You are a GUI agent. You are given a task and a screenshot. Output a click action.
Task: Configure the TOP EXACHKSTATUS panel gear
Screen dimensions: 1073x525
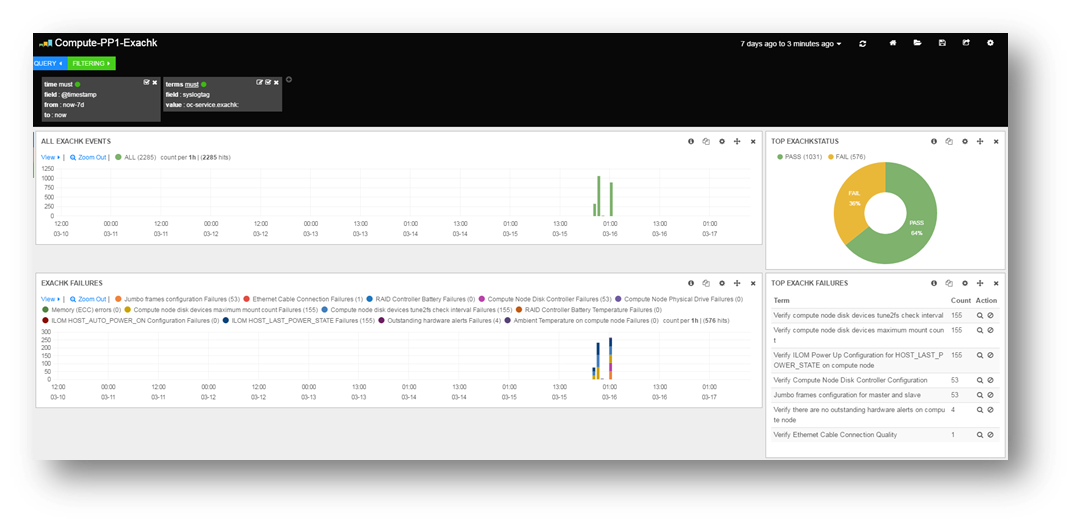pyautogui.click(x=965, y=142)
